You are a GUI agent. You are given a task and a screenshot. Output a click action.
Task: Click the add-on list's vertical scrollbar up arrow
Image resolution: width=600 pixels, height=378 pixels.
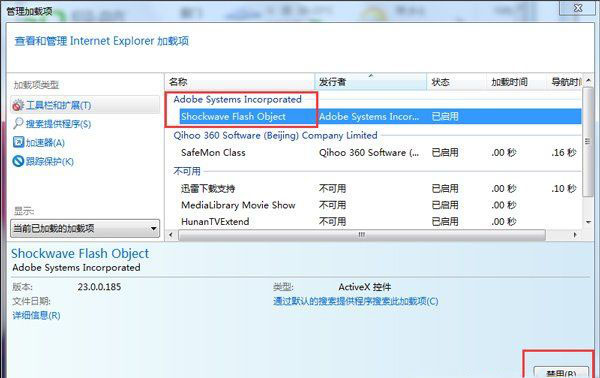588,80
